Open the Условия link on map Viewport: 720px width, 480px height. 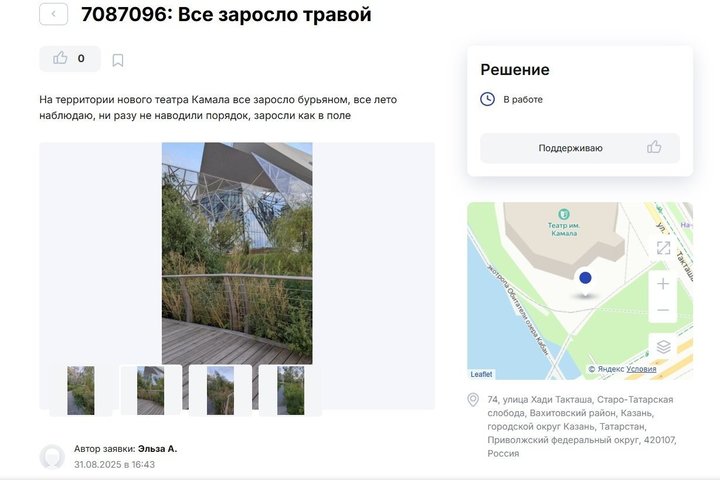[x=641, y=369]
